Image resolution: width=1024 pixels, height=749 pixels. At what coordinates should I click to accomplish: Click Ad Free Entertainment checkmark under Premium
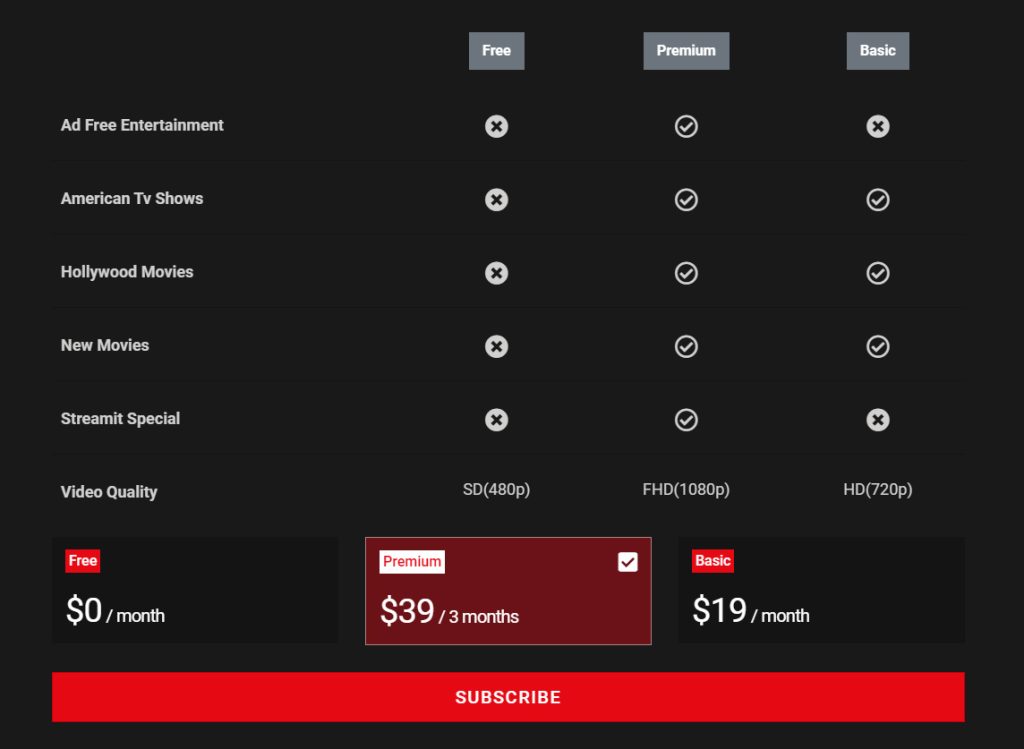tap(686, 126)
